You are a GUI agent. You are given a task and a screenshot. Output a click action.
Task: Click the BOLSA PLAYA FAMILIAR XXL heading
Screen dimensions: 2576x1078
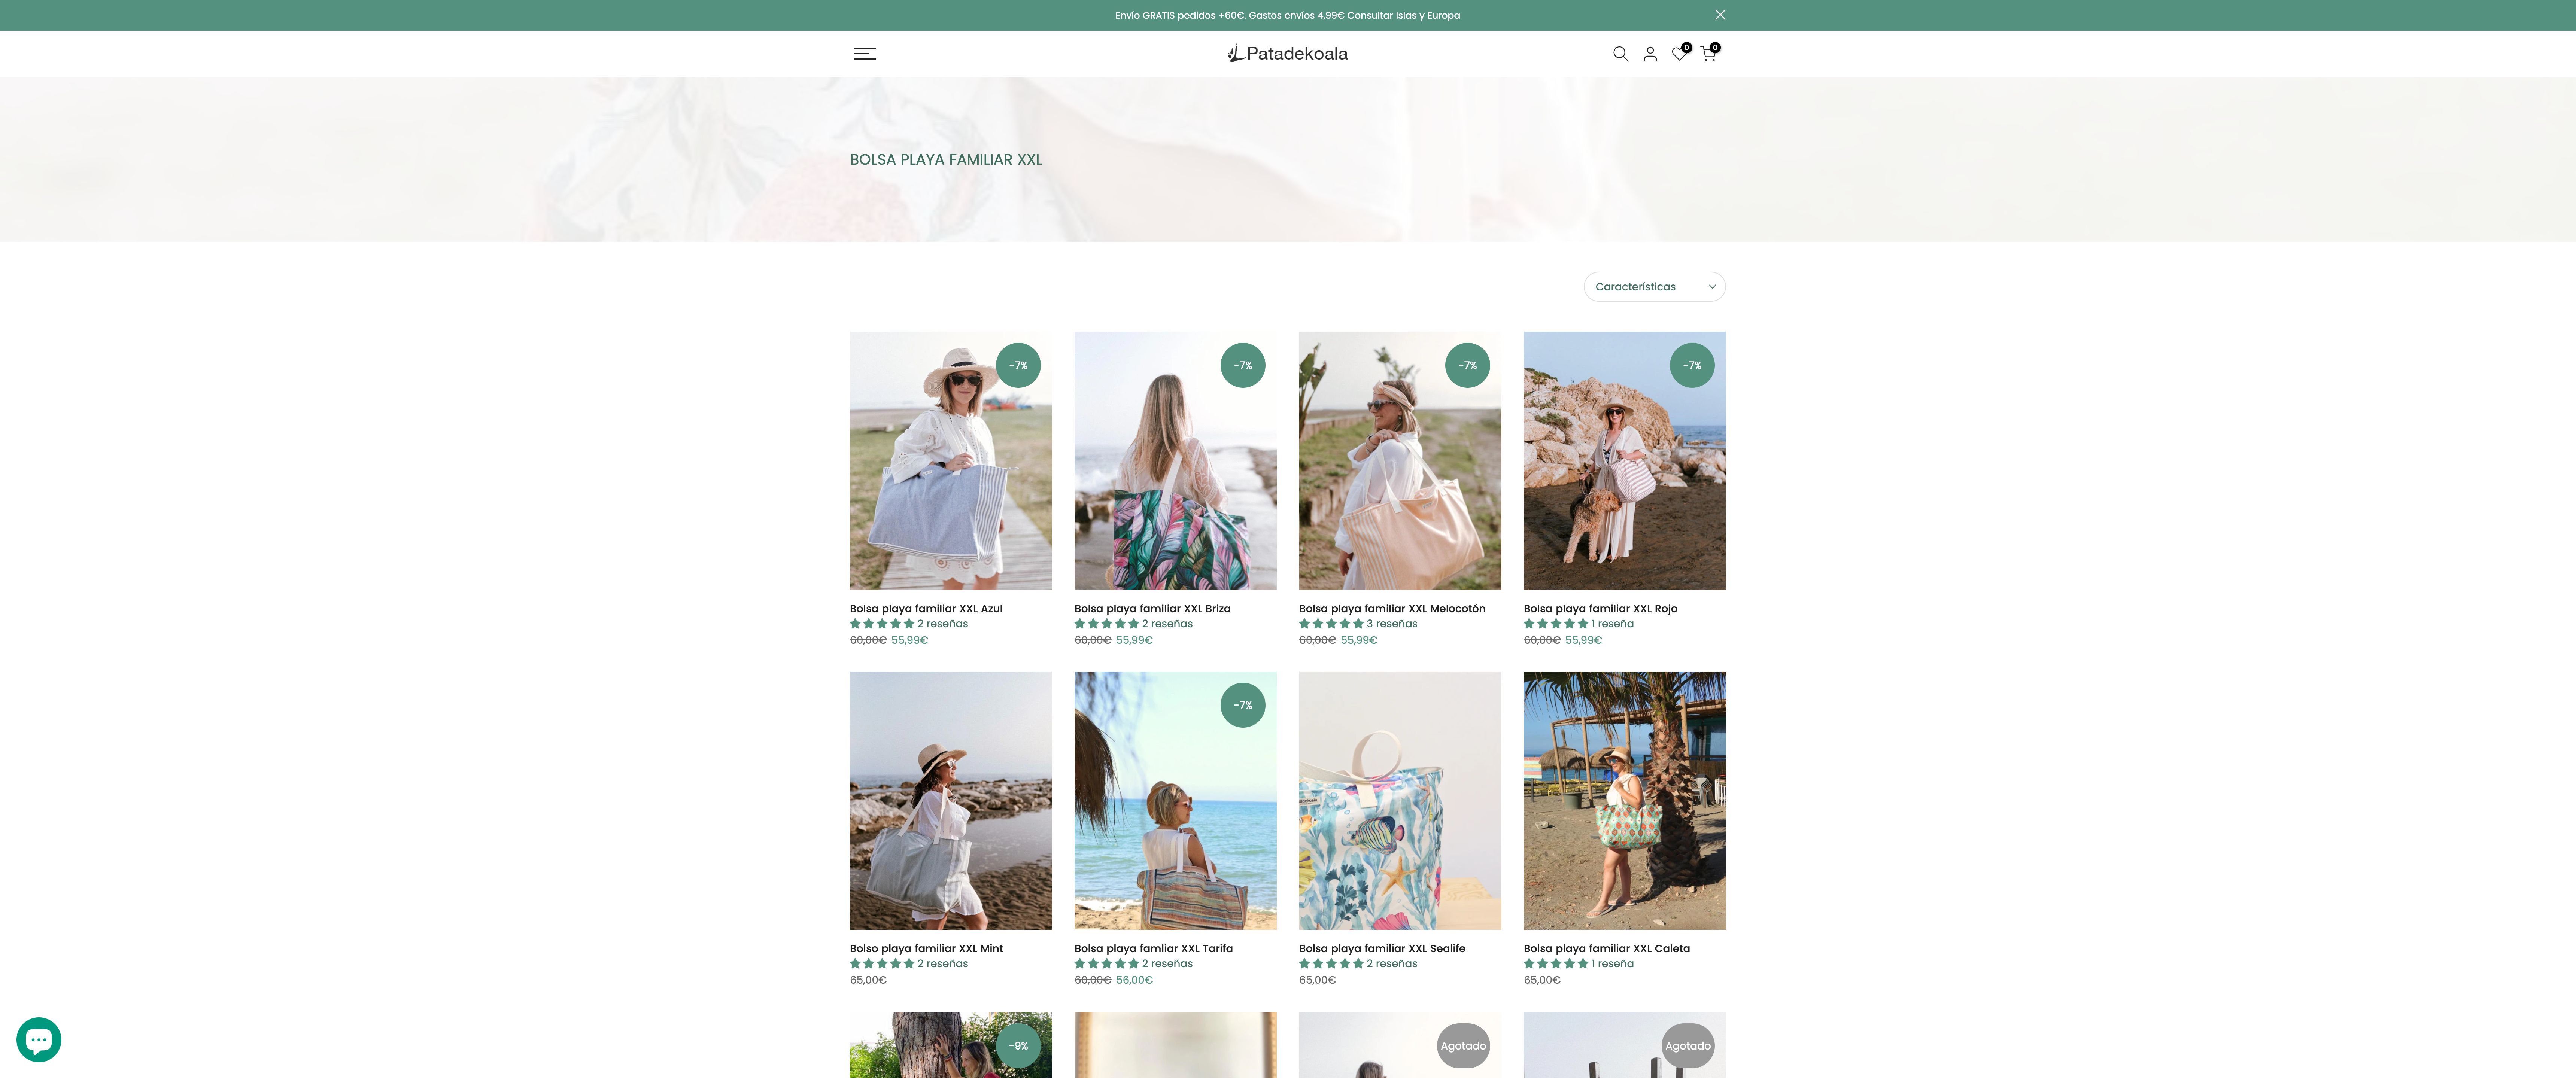[x=946, y=160]
